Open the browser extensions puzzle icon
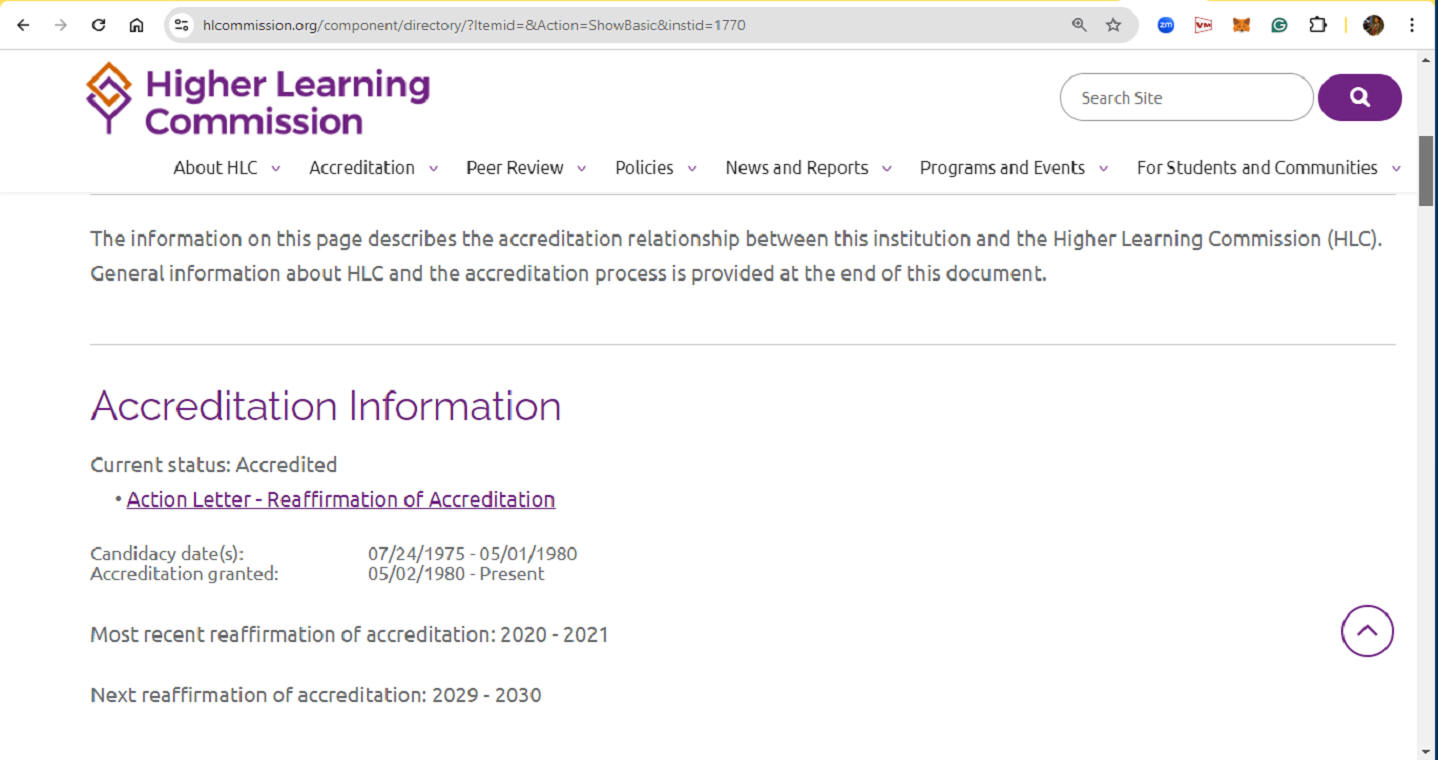The width and height of the screenshot is (1438, 760). pos(1317,25)
